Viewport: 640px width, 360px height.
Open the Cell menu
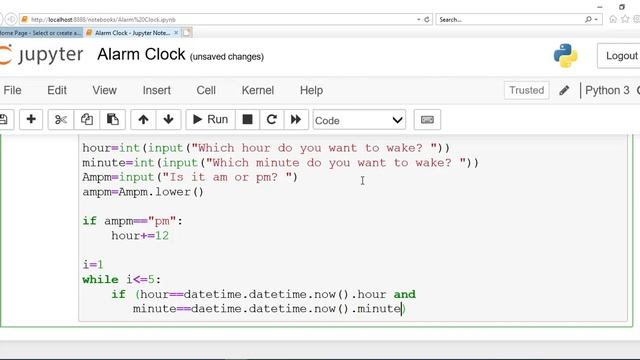pyautogui.click(x=206, y=90)
